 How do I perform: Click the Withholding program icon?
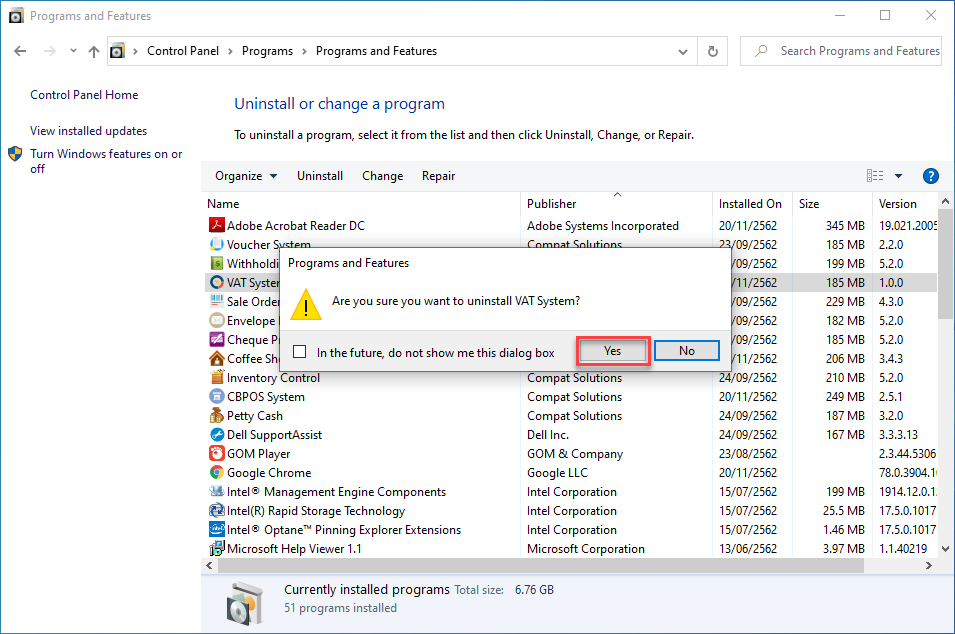point(216,263)
